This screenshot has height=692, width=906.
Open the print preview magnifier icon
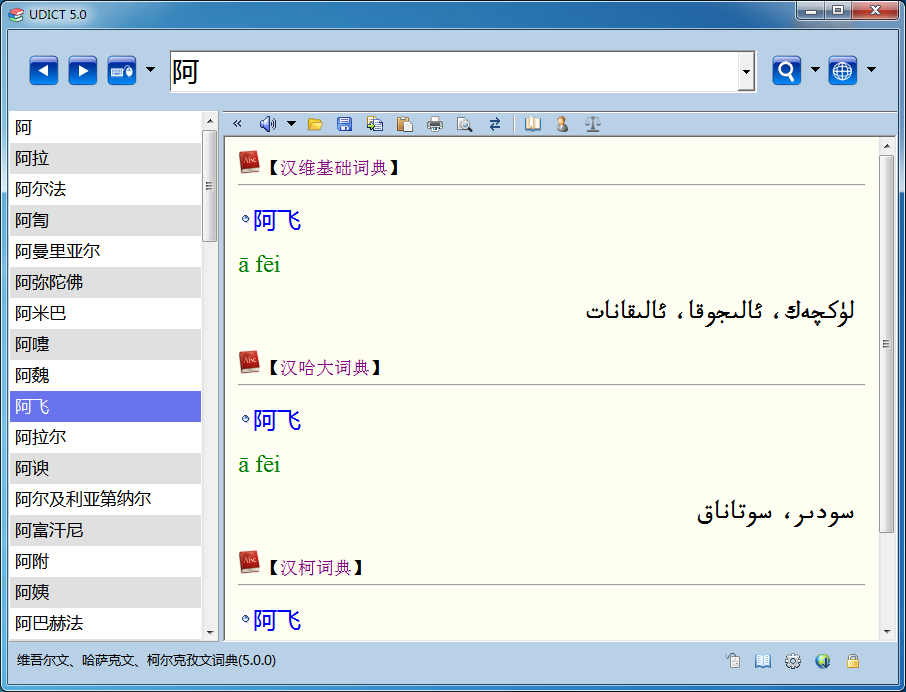tap(464, 124)
